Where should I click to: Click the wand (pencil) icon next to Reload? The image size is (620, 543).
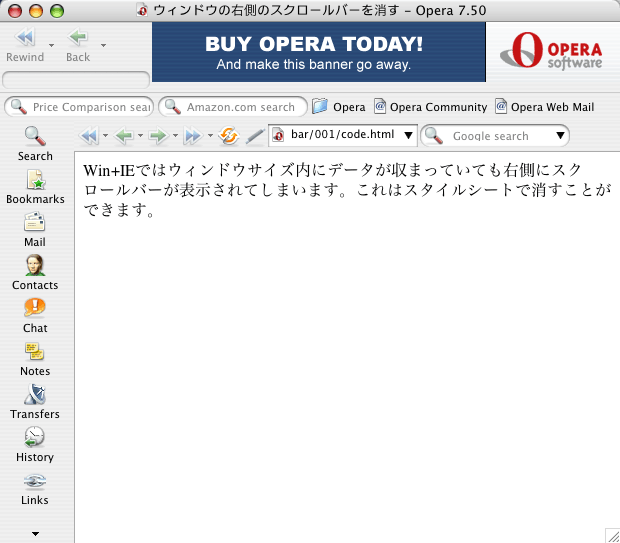[255, 136]
